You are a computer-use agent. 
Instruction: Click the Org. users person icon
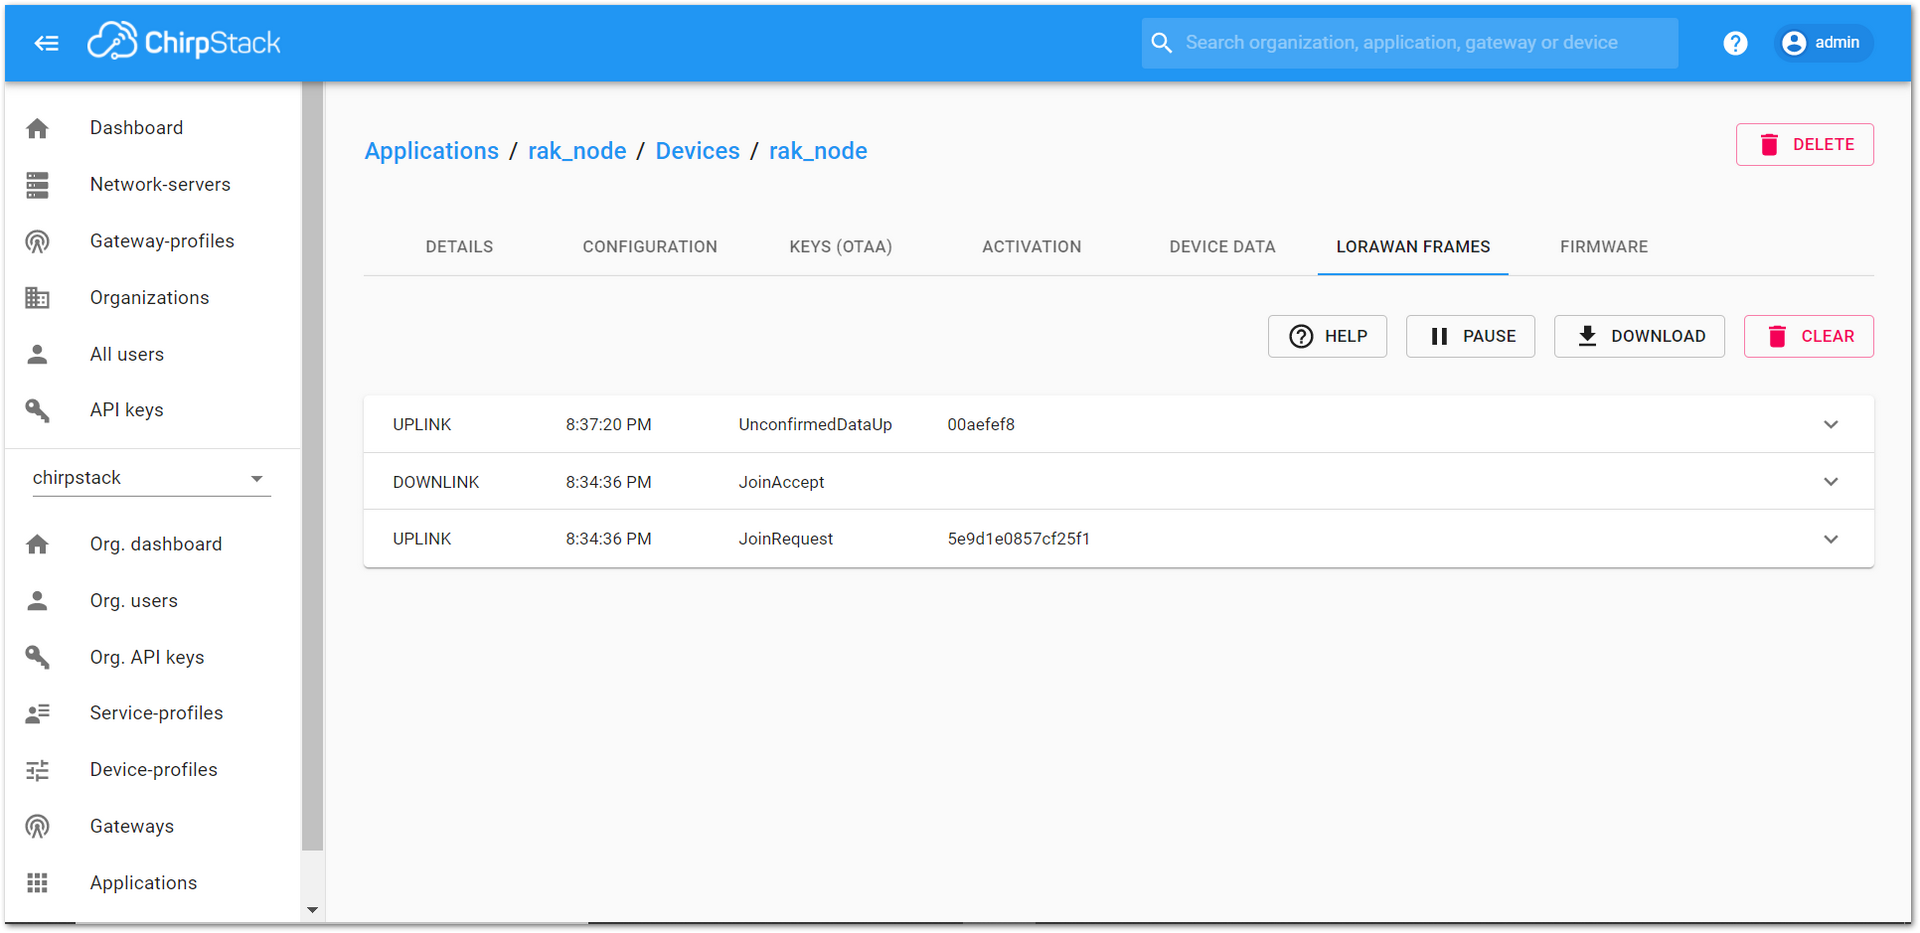coord(37,601)
